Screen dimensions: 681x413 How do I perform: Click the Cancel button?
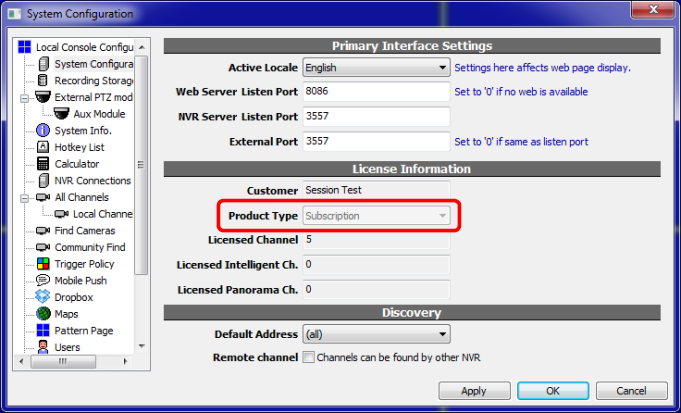pyautogui.click(x=631, y=391)
